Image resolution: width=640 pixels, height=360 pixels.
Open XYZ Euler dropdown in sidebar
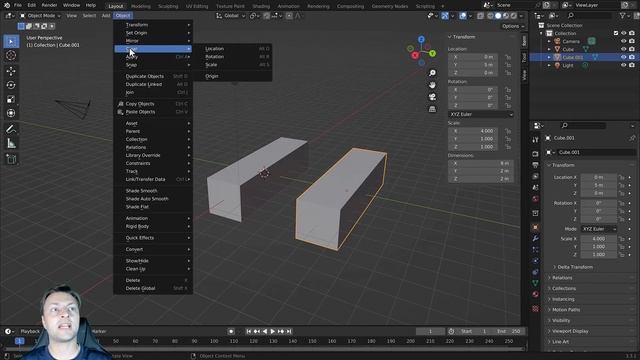(x=481, y=114)
